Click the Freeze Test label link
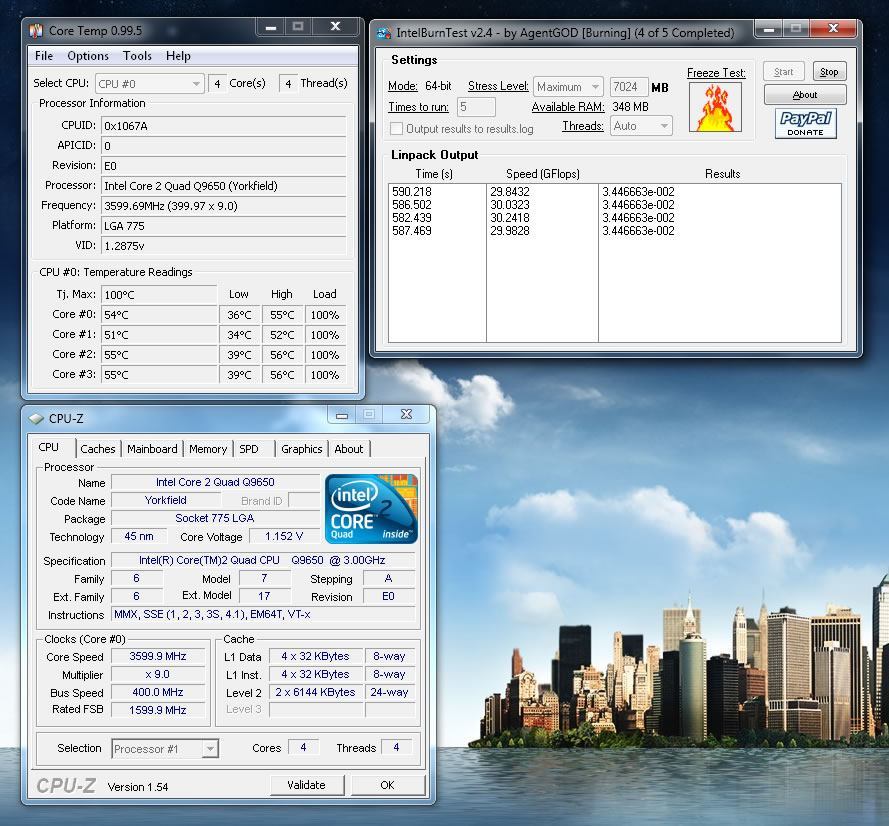 tap(716, 73)
